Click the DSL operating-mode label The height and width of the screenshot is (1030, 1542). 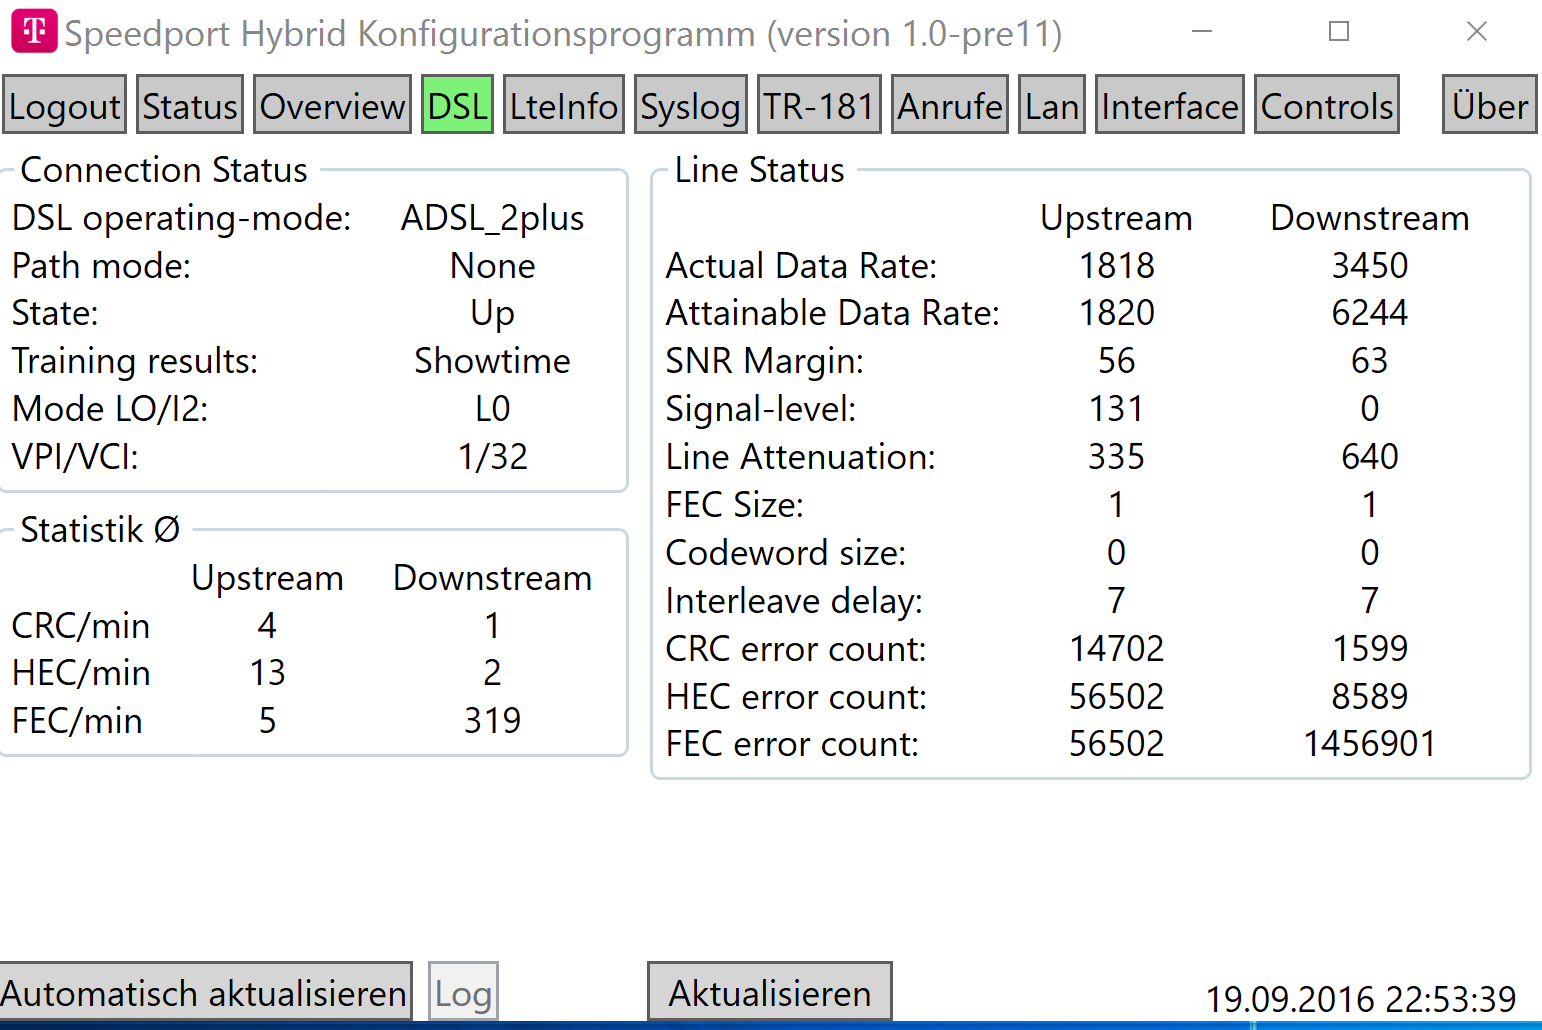click(181, 218)
